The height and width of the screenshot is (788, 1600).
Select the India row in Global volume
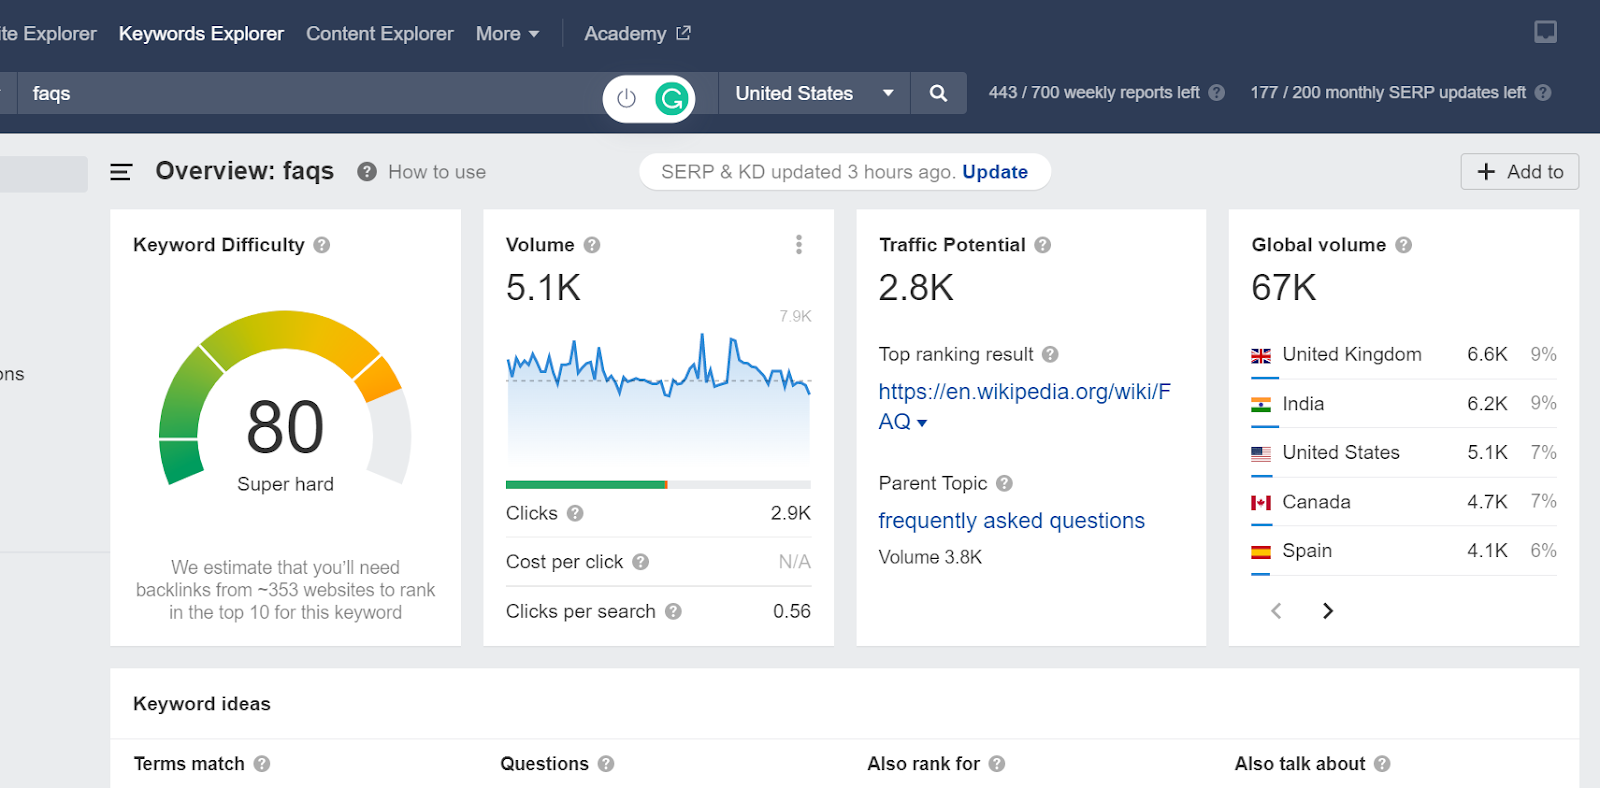coord(1404,404)
